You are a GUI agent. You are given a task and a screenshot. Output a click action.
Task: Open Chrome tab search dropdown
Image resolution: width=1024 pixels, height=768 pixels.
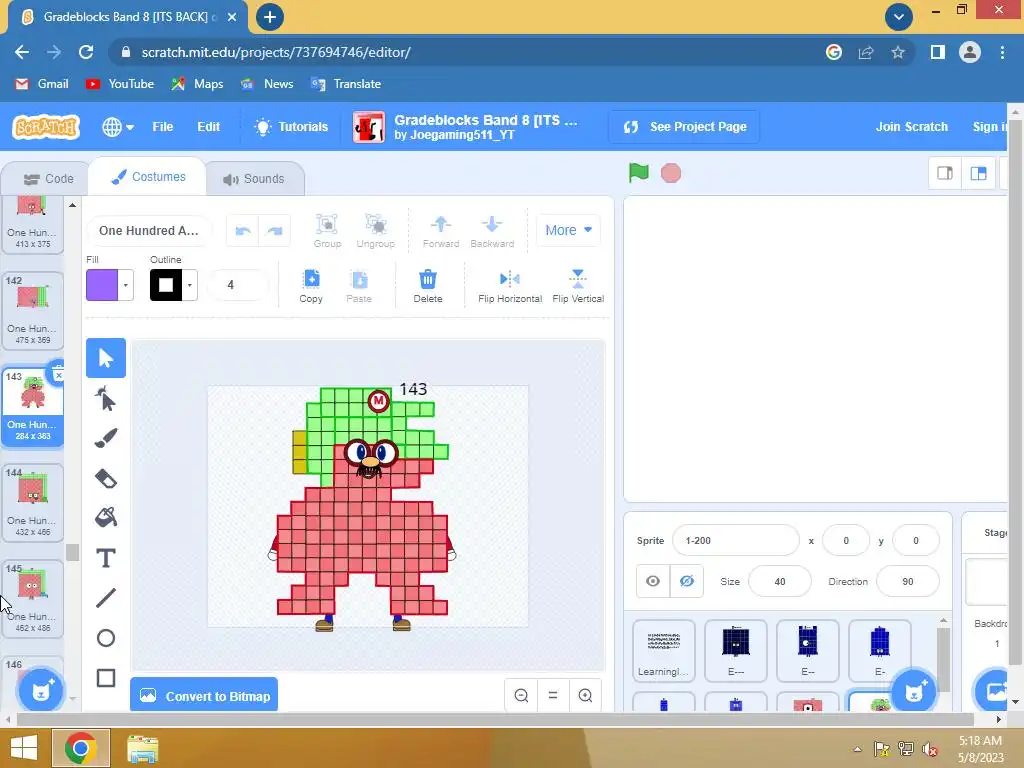tap(899, 16)
